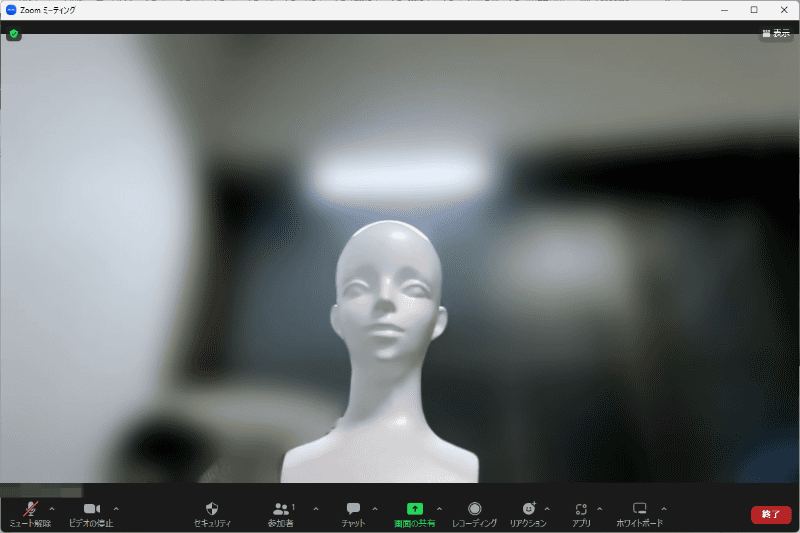Stop video using ビデオの停止
Image resolution: width=800 pixels, height=533 pixels.
(91, 514)
